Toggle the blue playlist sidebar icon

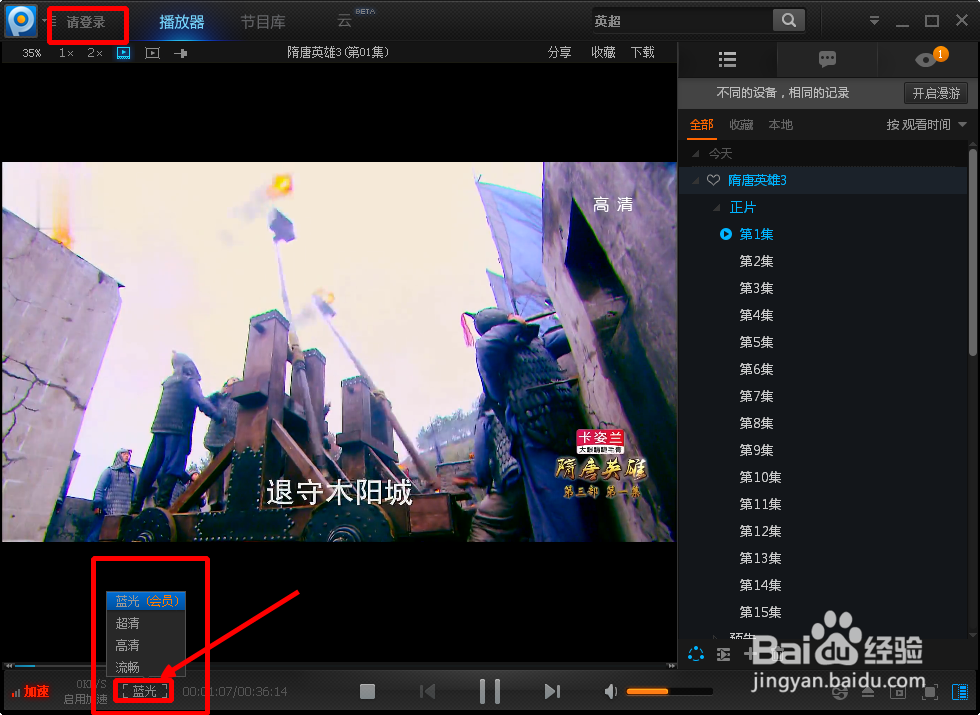pyautogui.click(x=960, y=691)
